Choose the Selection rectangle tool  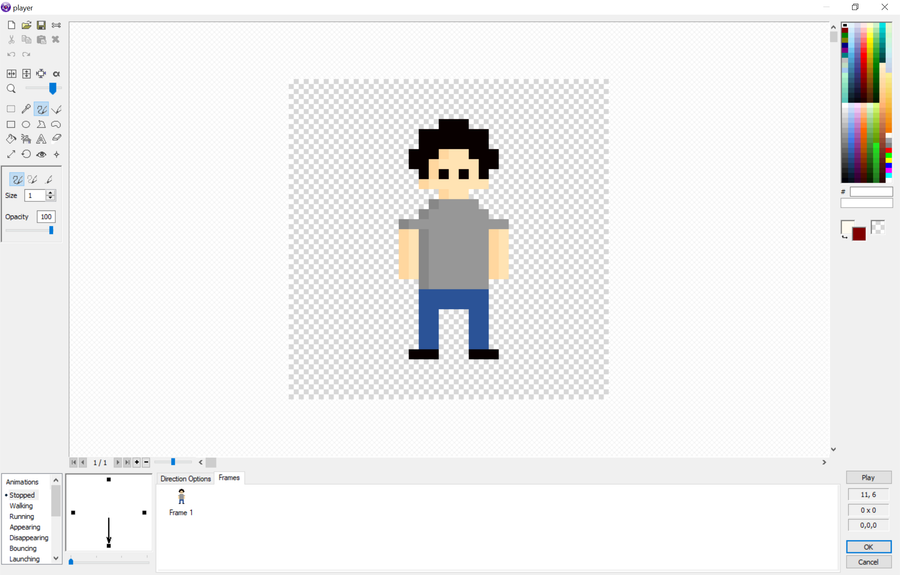(x=11, y=109)
